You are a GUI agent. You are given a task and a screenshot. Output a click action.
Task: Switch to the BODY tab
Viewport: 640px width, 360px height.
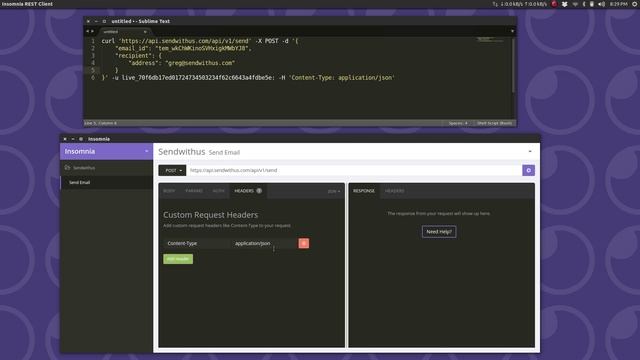pyautogui.click(x=169, y=191)
